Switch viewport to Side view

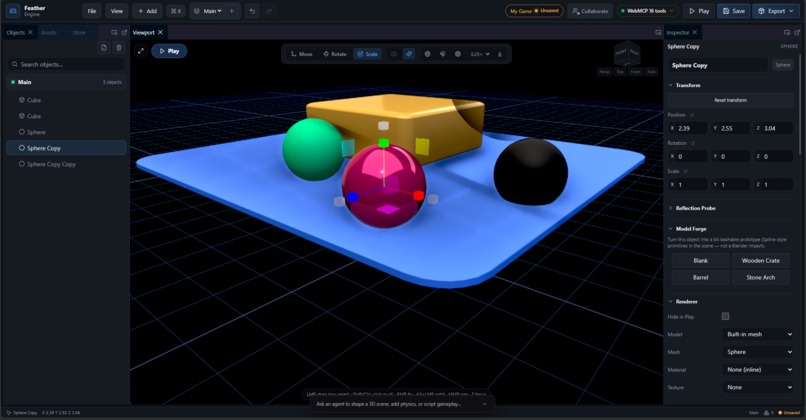tap(651, 72)
